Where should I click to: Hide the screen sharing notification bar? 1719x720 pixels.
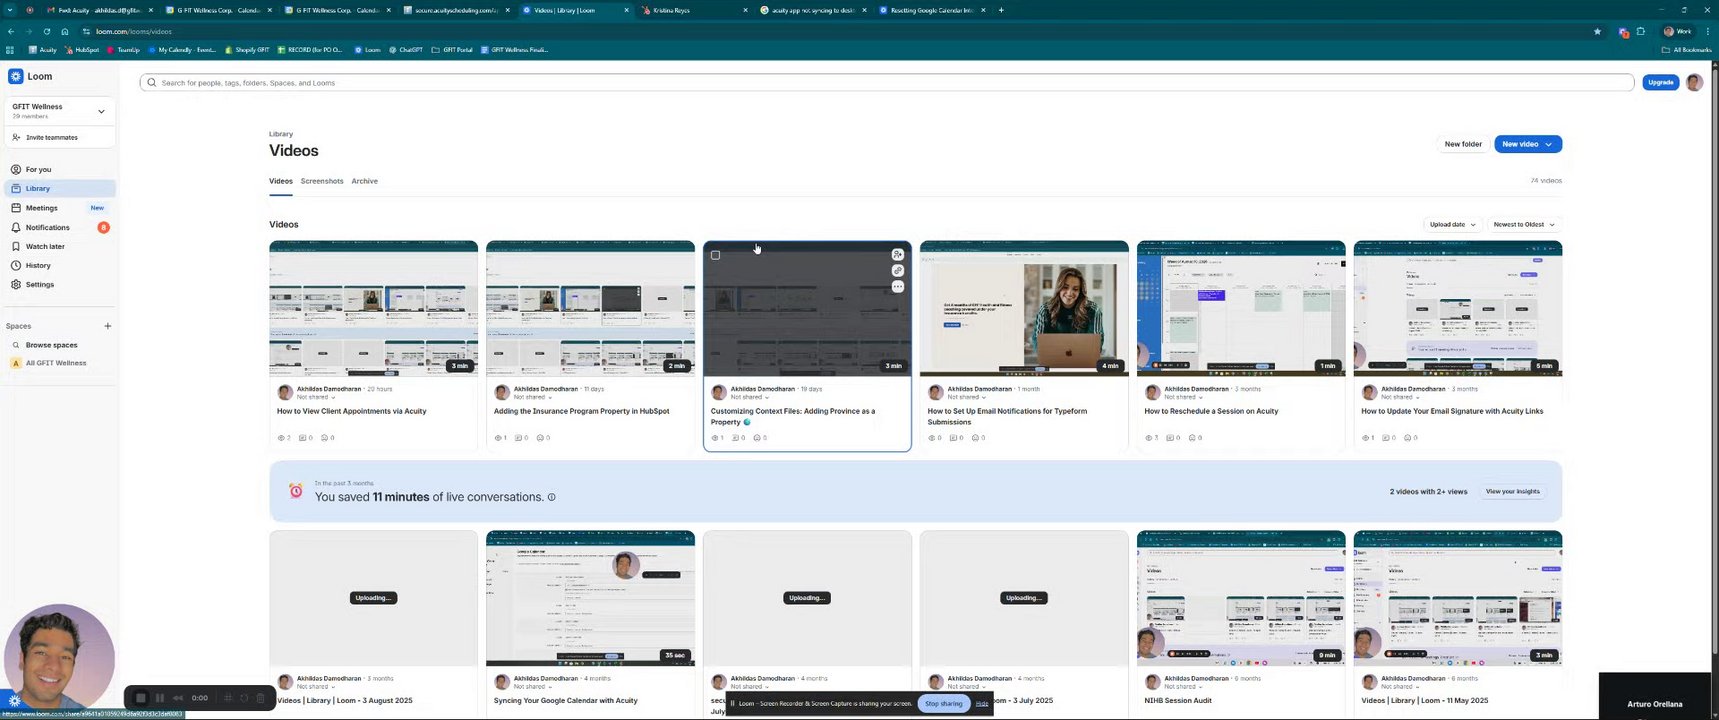point(982,703)
